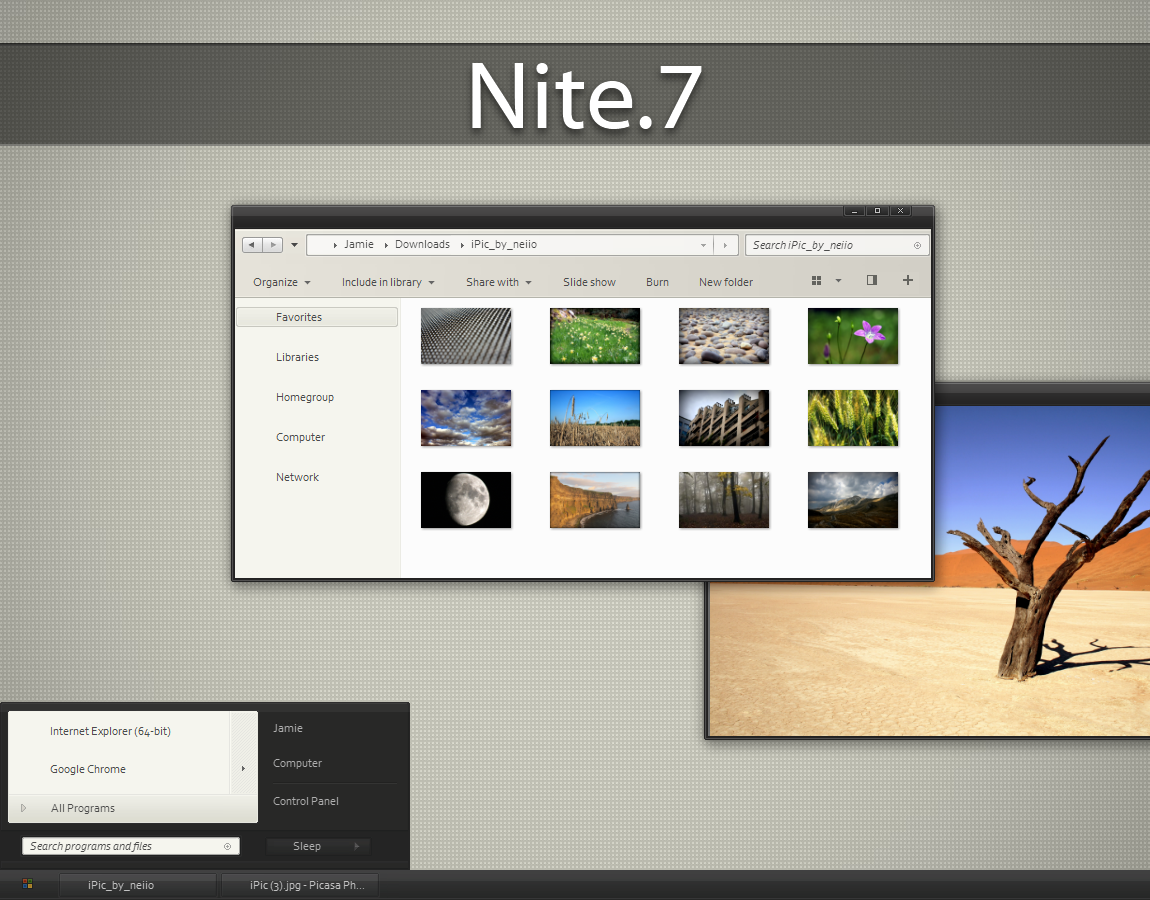The image size is (1150, 900).
Task: Expand the Organize menu
Action: coord(282,282)
